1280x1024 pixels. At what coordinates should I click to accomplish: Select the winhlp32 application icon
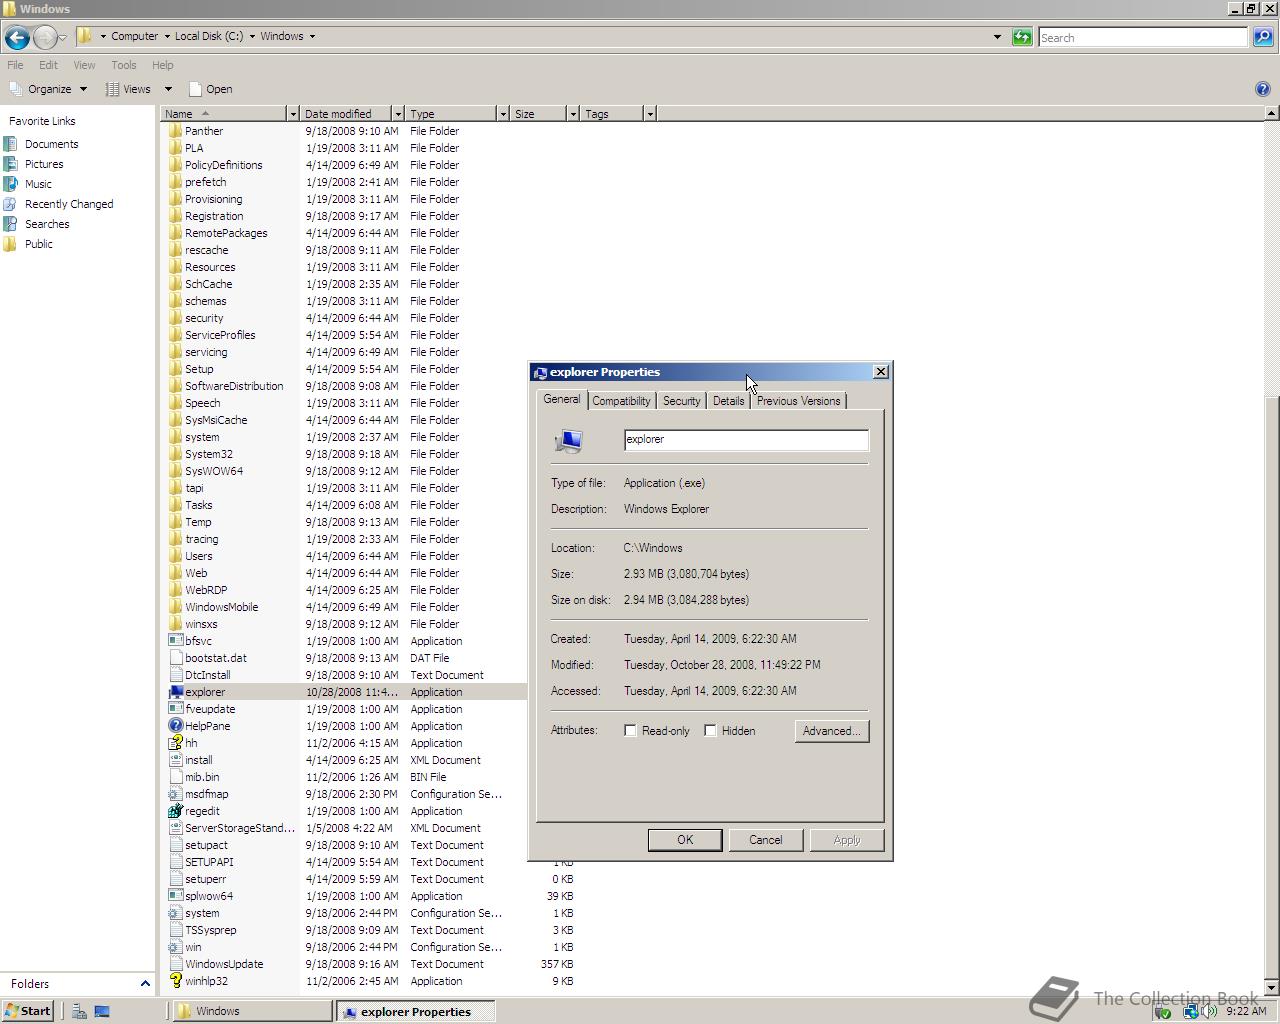[x=176, y=981]
